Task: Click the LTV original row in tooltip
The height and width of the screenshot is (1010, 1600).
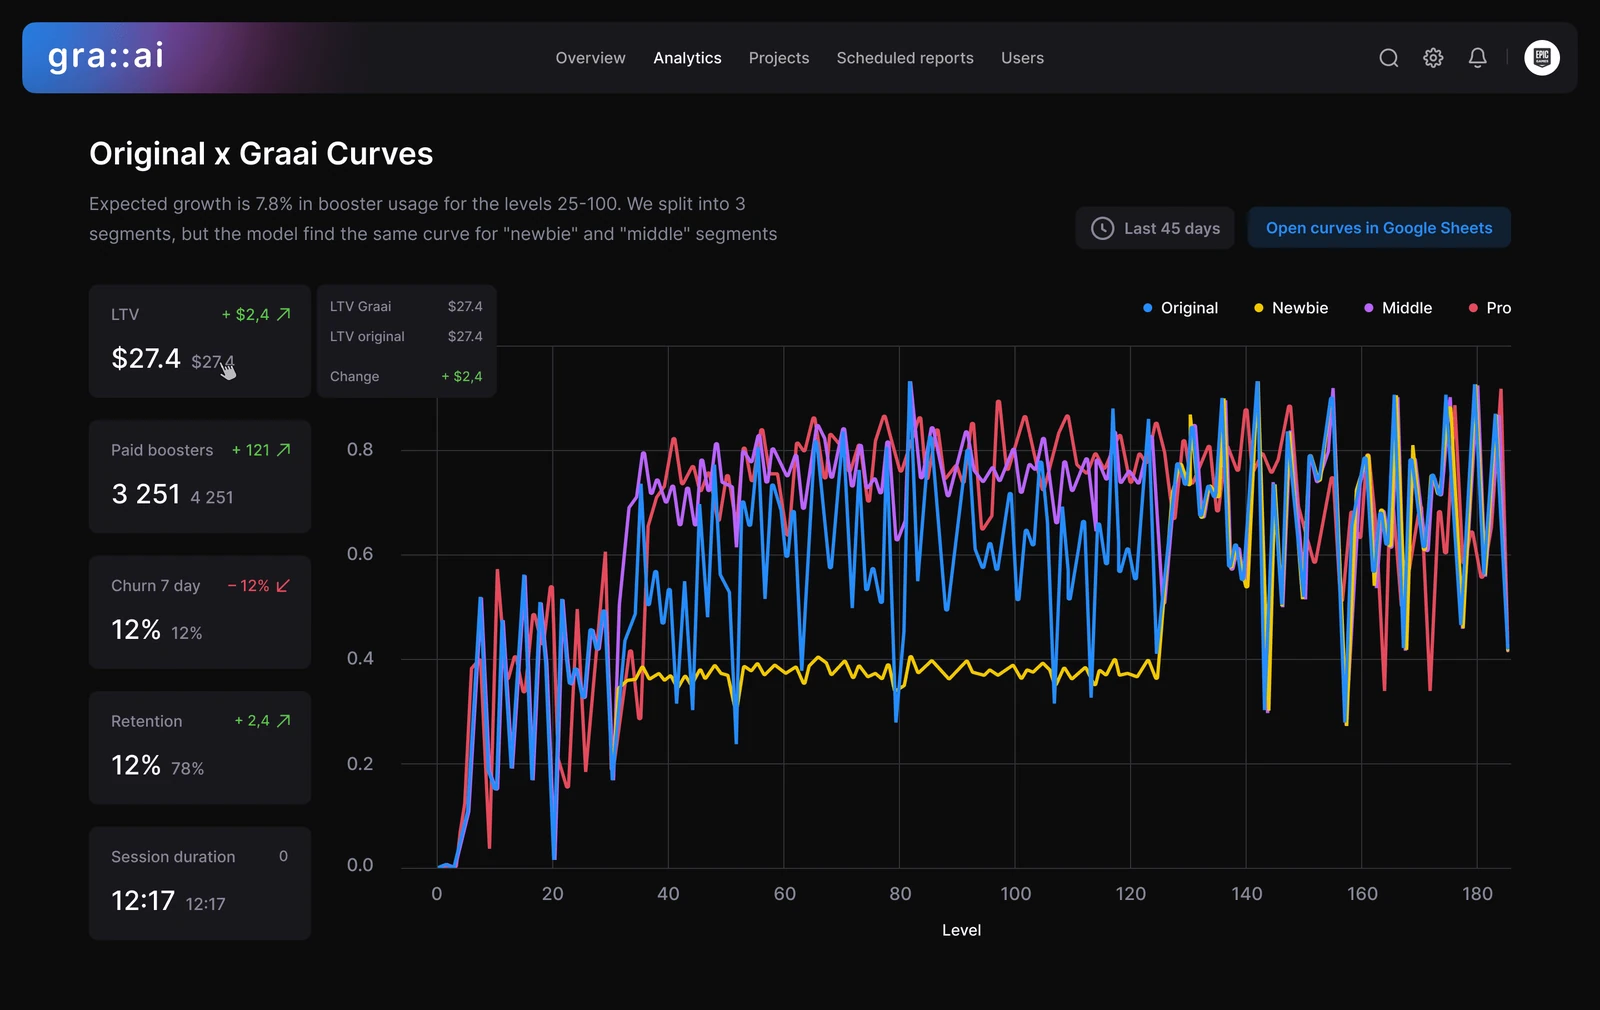Action: 406,337
